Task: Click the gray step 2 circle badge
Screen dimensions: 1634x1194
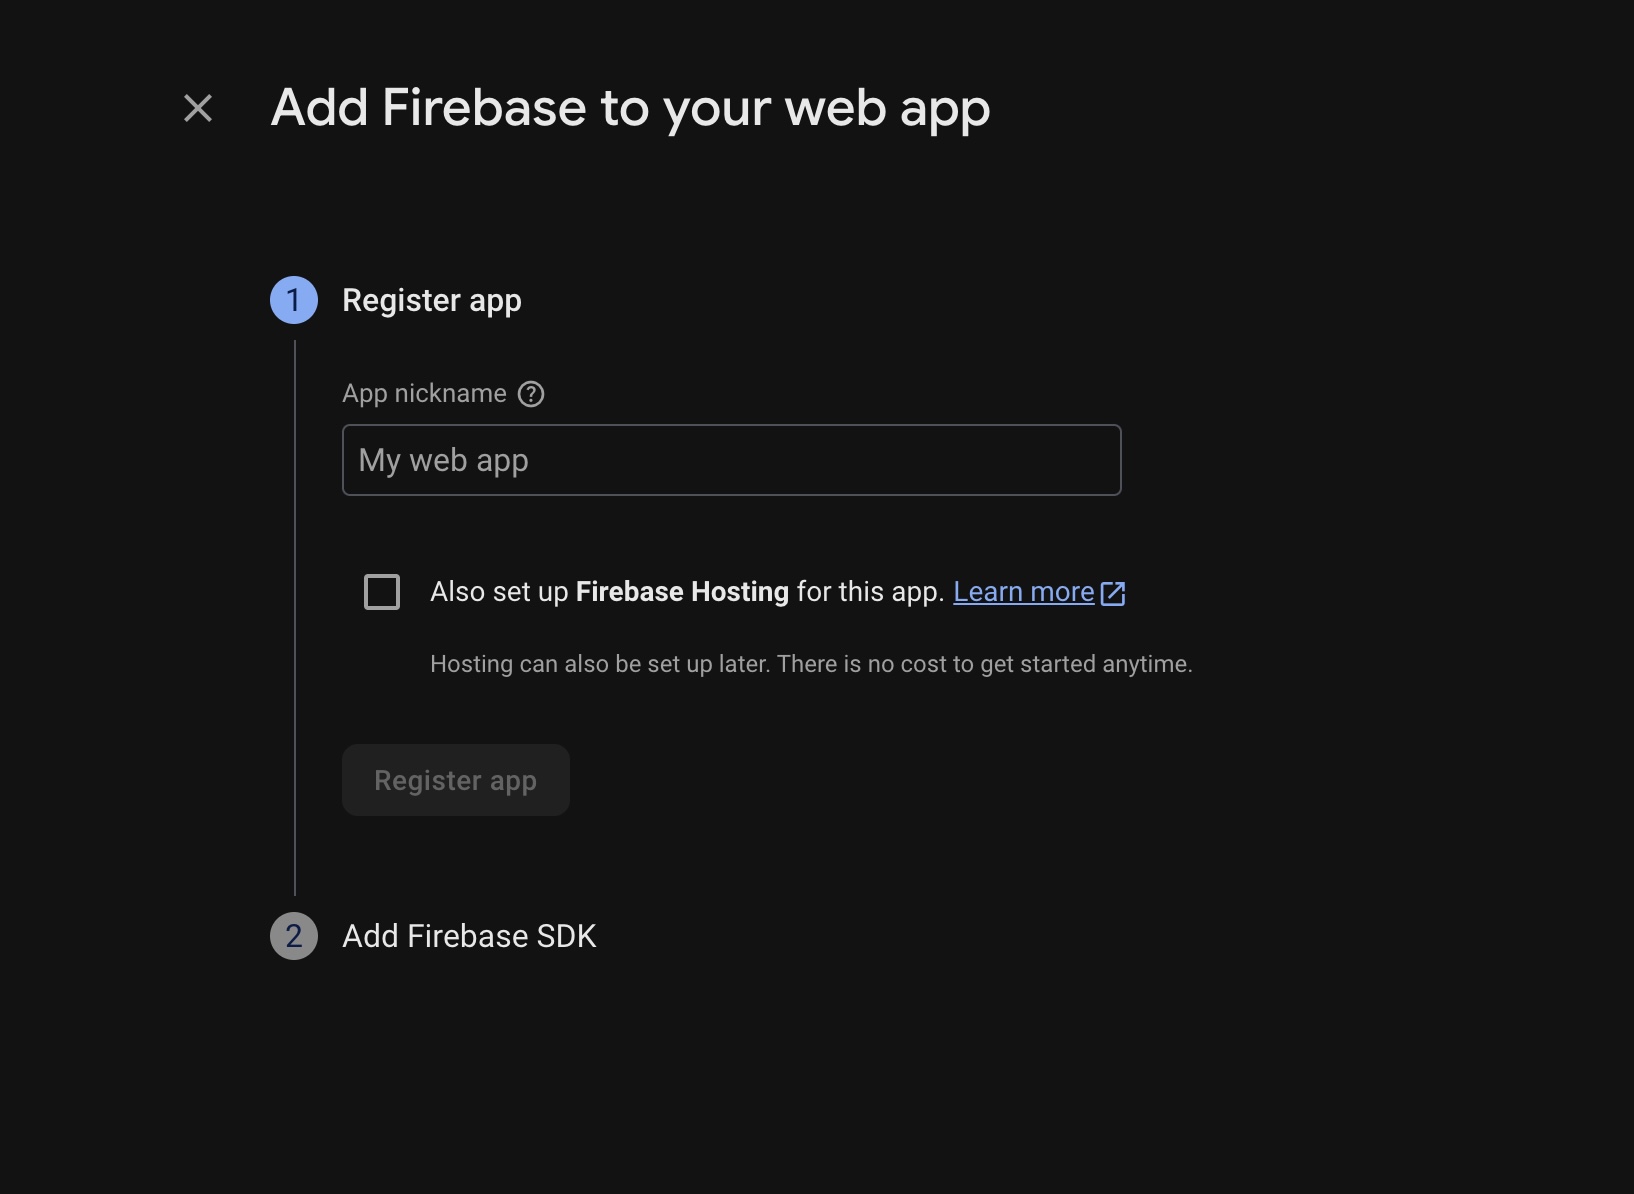Action: pos(293,936)
